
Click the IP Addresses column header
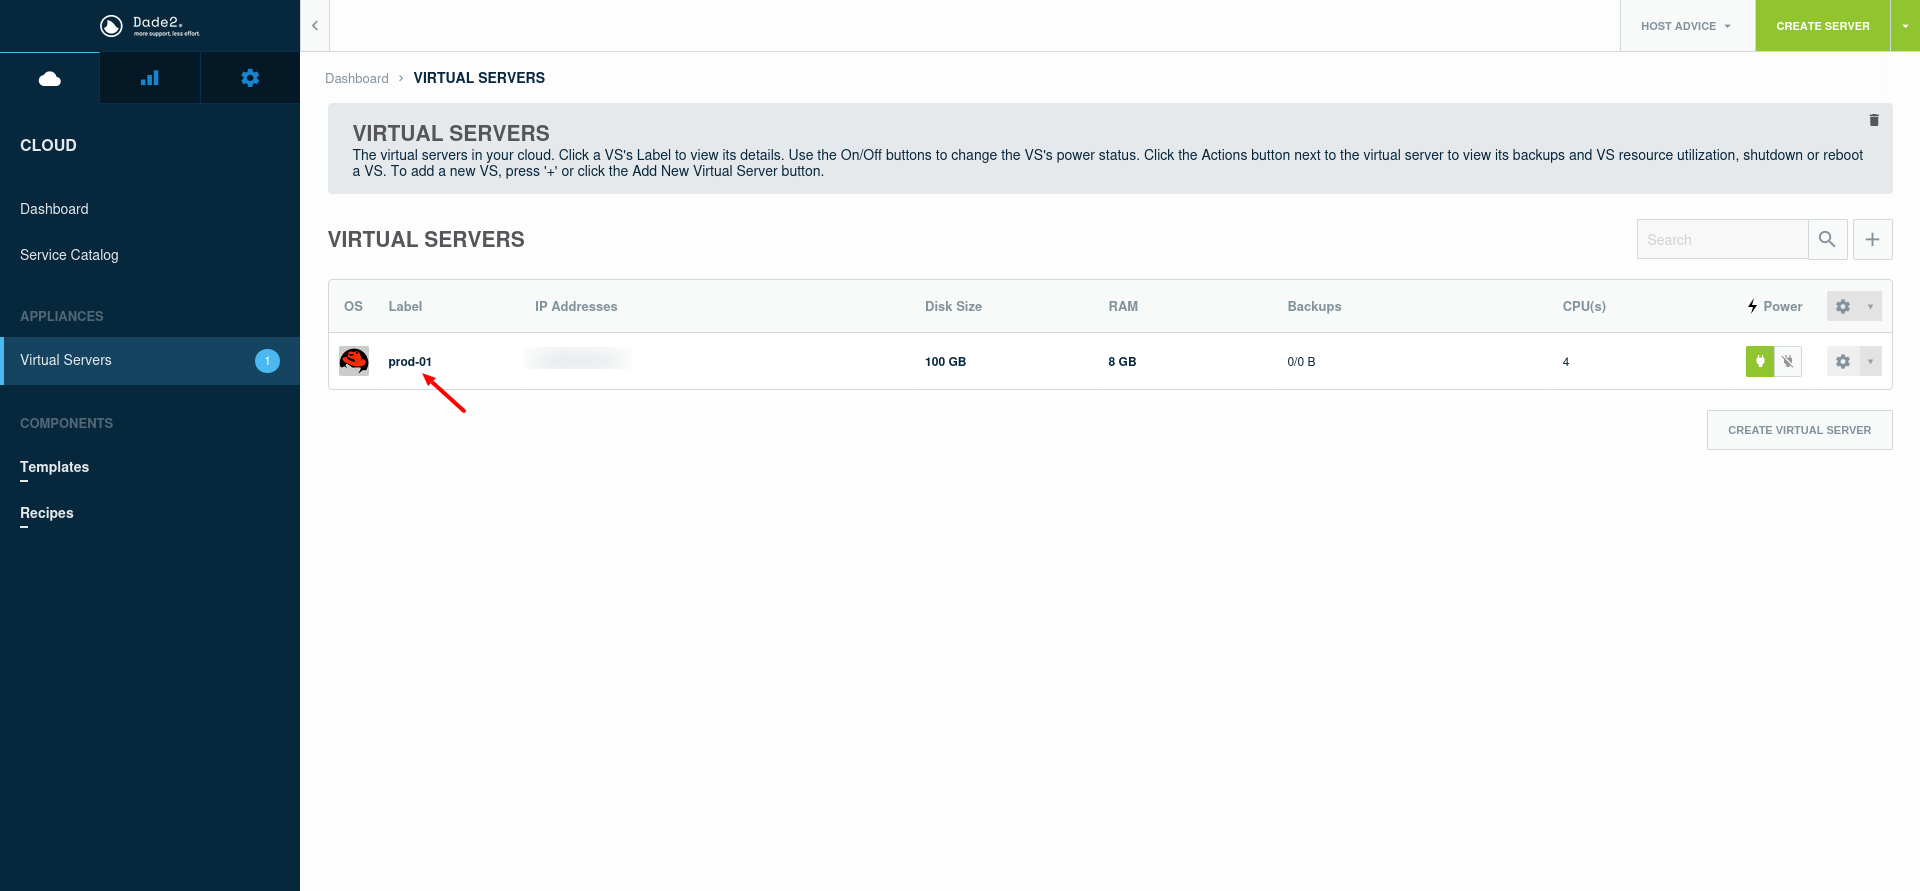pos(576,306)
